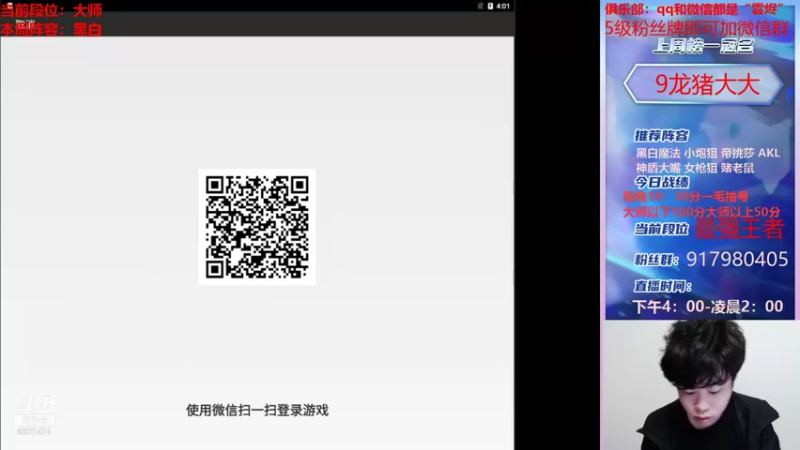Click the 直播时间 label
Image resolution: width=800 pixels, height=450 pixels.
coord(663,286)
